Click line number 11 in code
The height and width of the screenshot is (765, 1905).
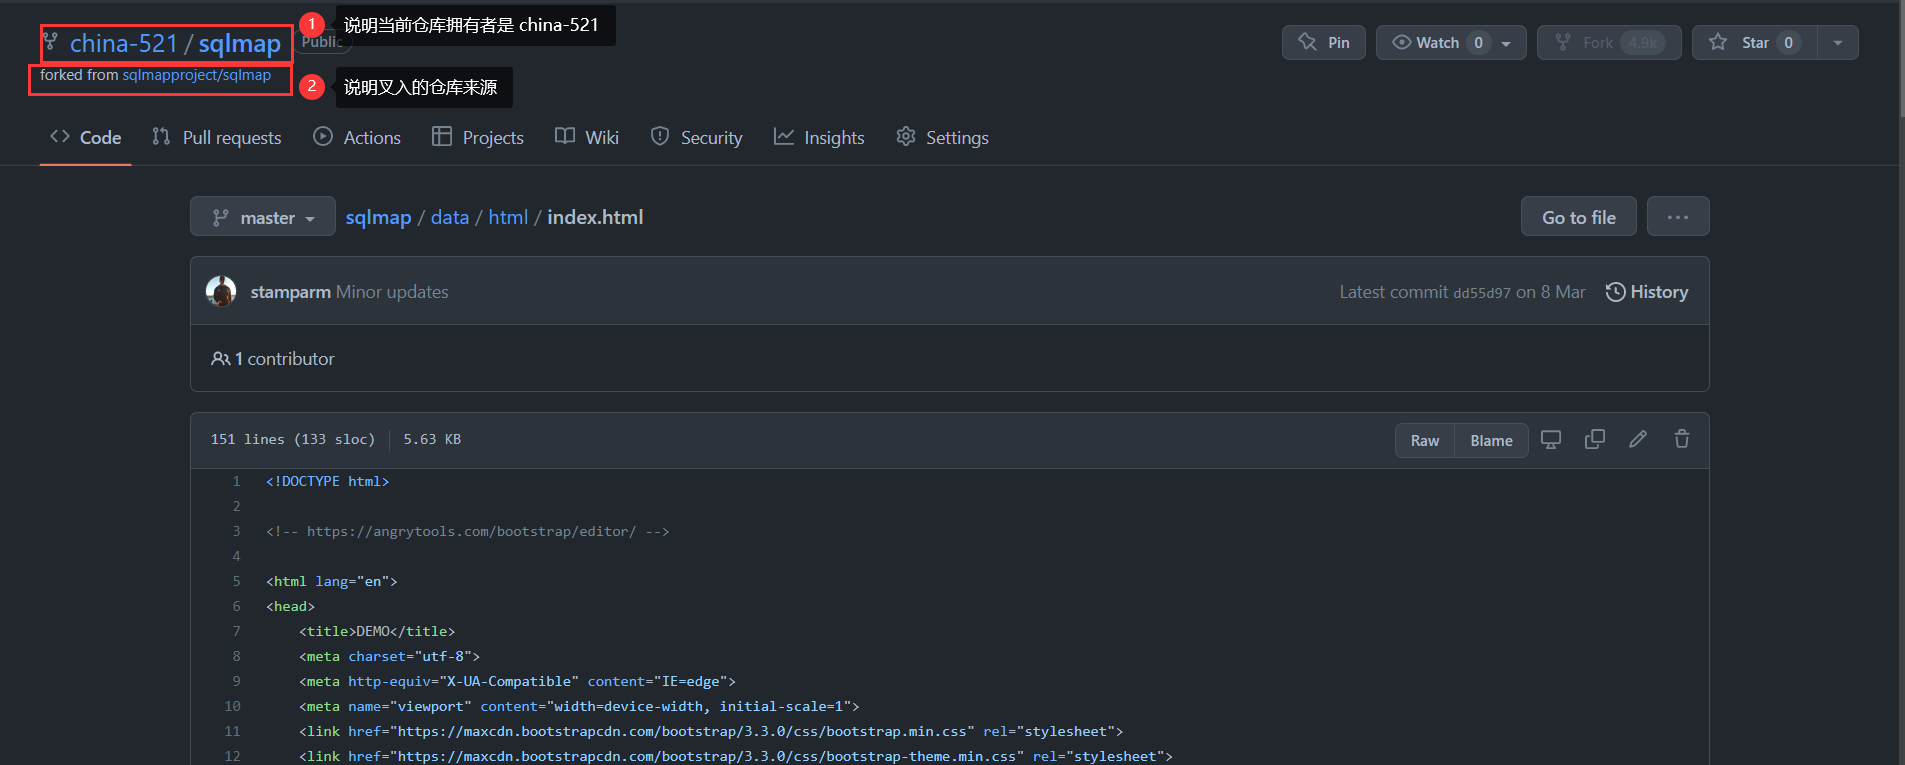click(x=232, y=732)
